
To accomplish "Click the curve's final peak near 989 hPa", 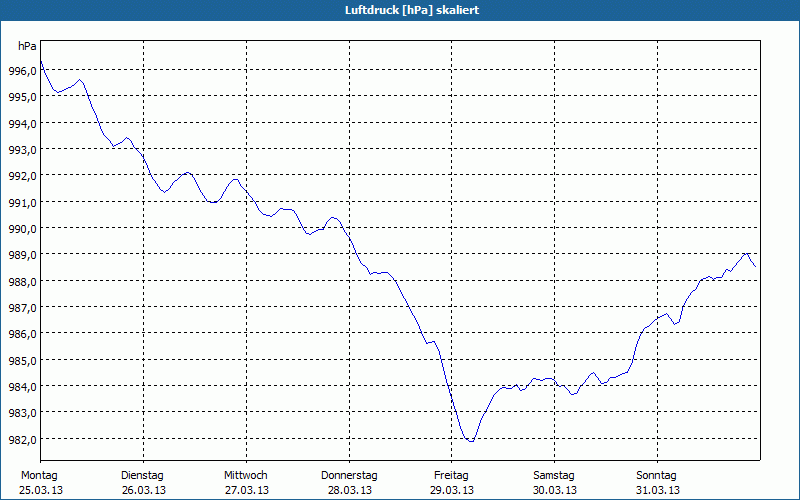I will (x=746, y=253).
